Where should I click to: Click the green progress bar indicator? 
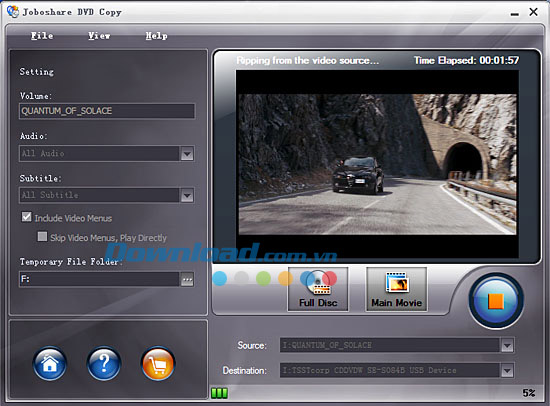(219, 393)
